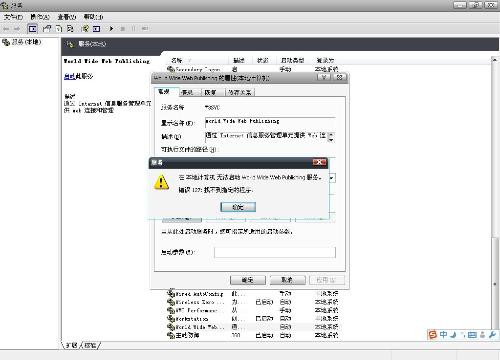Screen dimensions: 500x360
Task: Click 取消 in the properties dialog
Action: coord(287,280)
